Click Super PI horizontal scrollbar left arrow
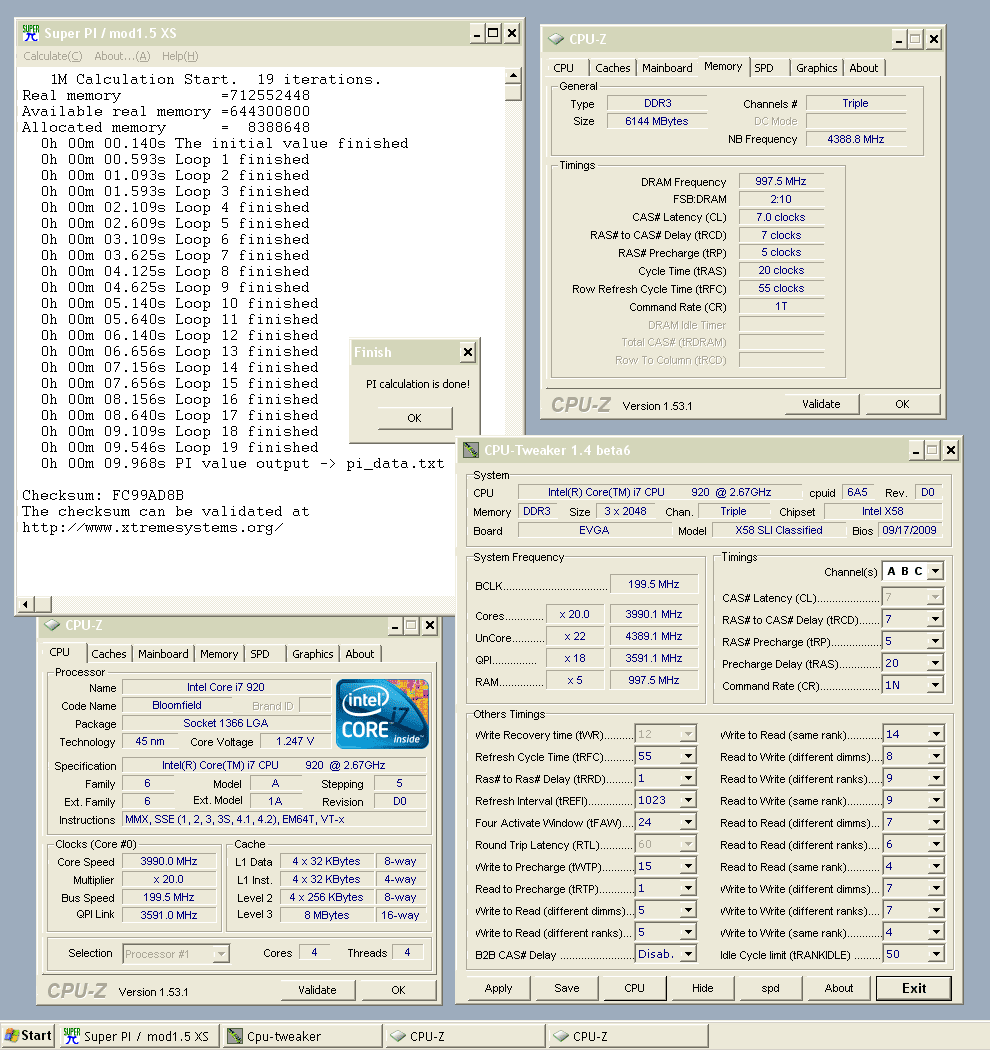This screenshot has width=990, height=1050. pyautogui.click(x=25, y=604)
